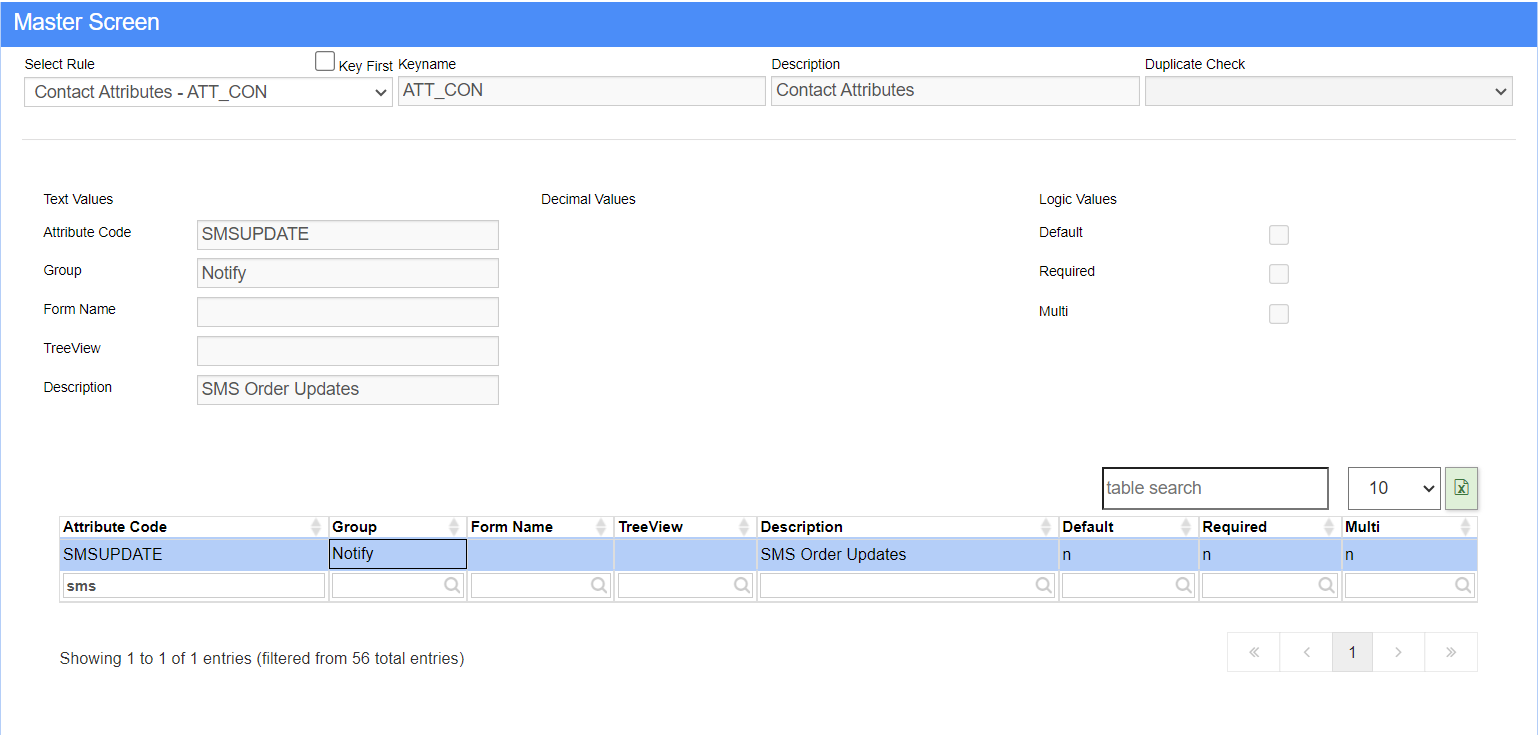Click the Attribute Code filter containing sms
This screenshot has height=735, width=1540.
pos(193,586)
